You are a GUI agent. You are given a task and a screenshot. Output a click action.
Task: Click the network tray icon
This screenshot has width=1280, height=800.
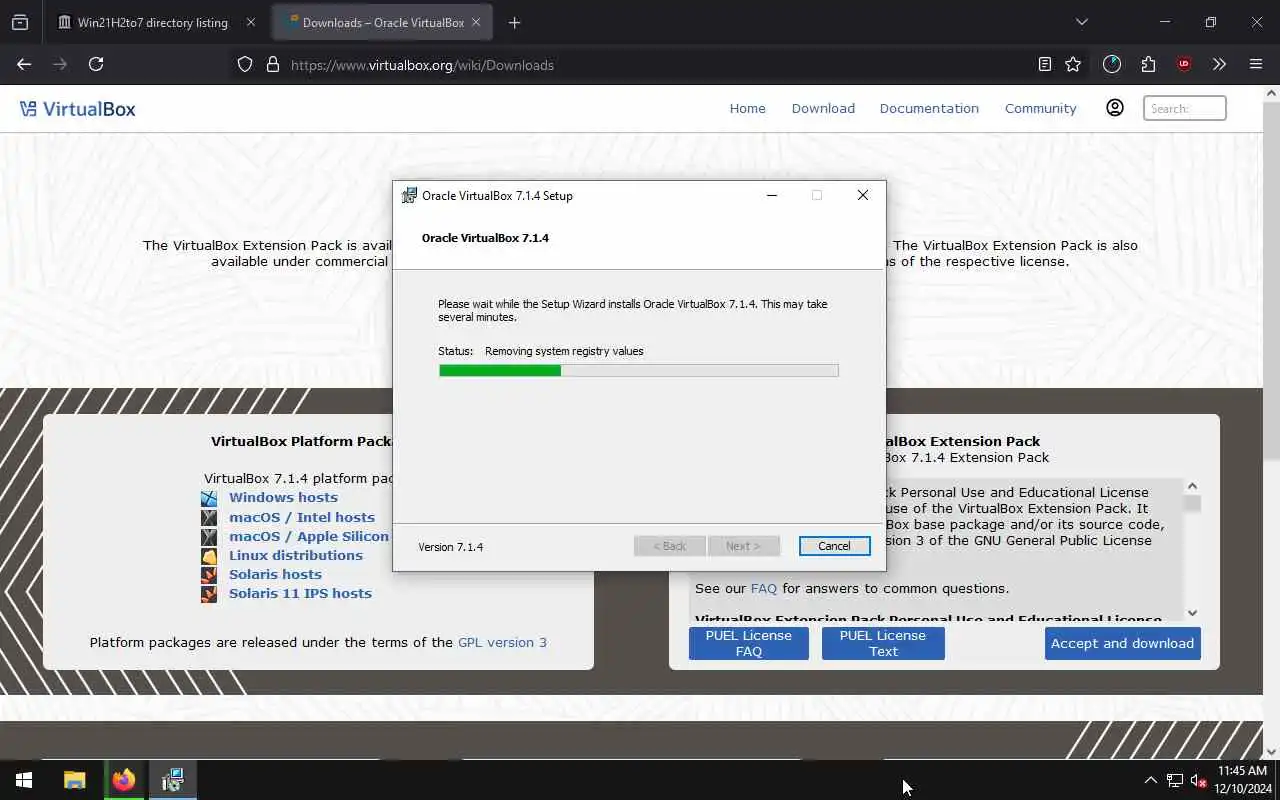tap(1174, 781)
